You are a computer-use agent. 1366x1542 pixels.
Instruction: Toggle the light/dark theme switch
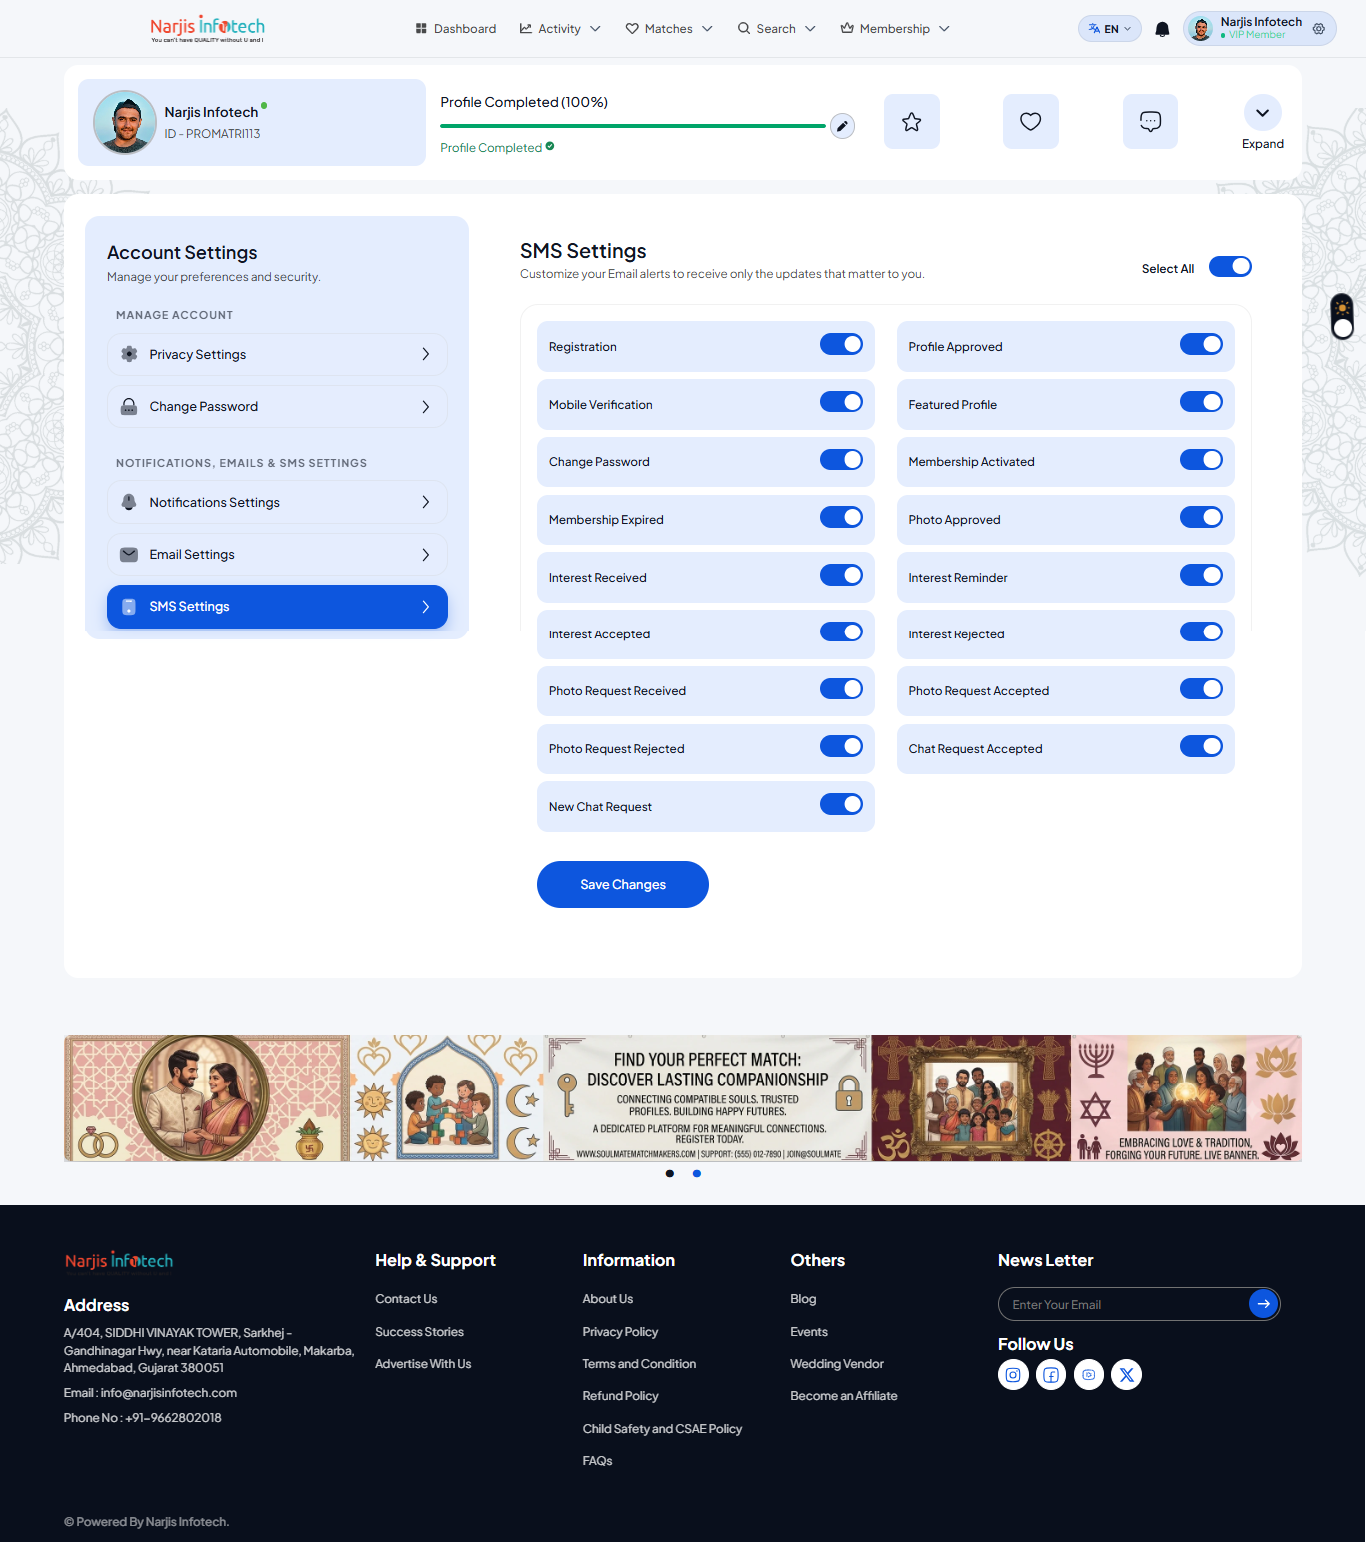pyautogui.click(x=1343, y=316)
